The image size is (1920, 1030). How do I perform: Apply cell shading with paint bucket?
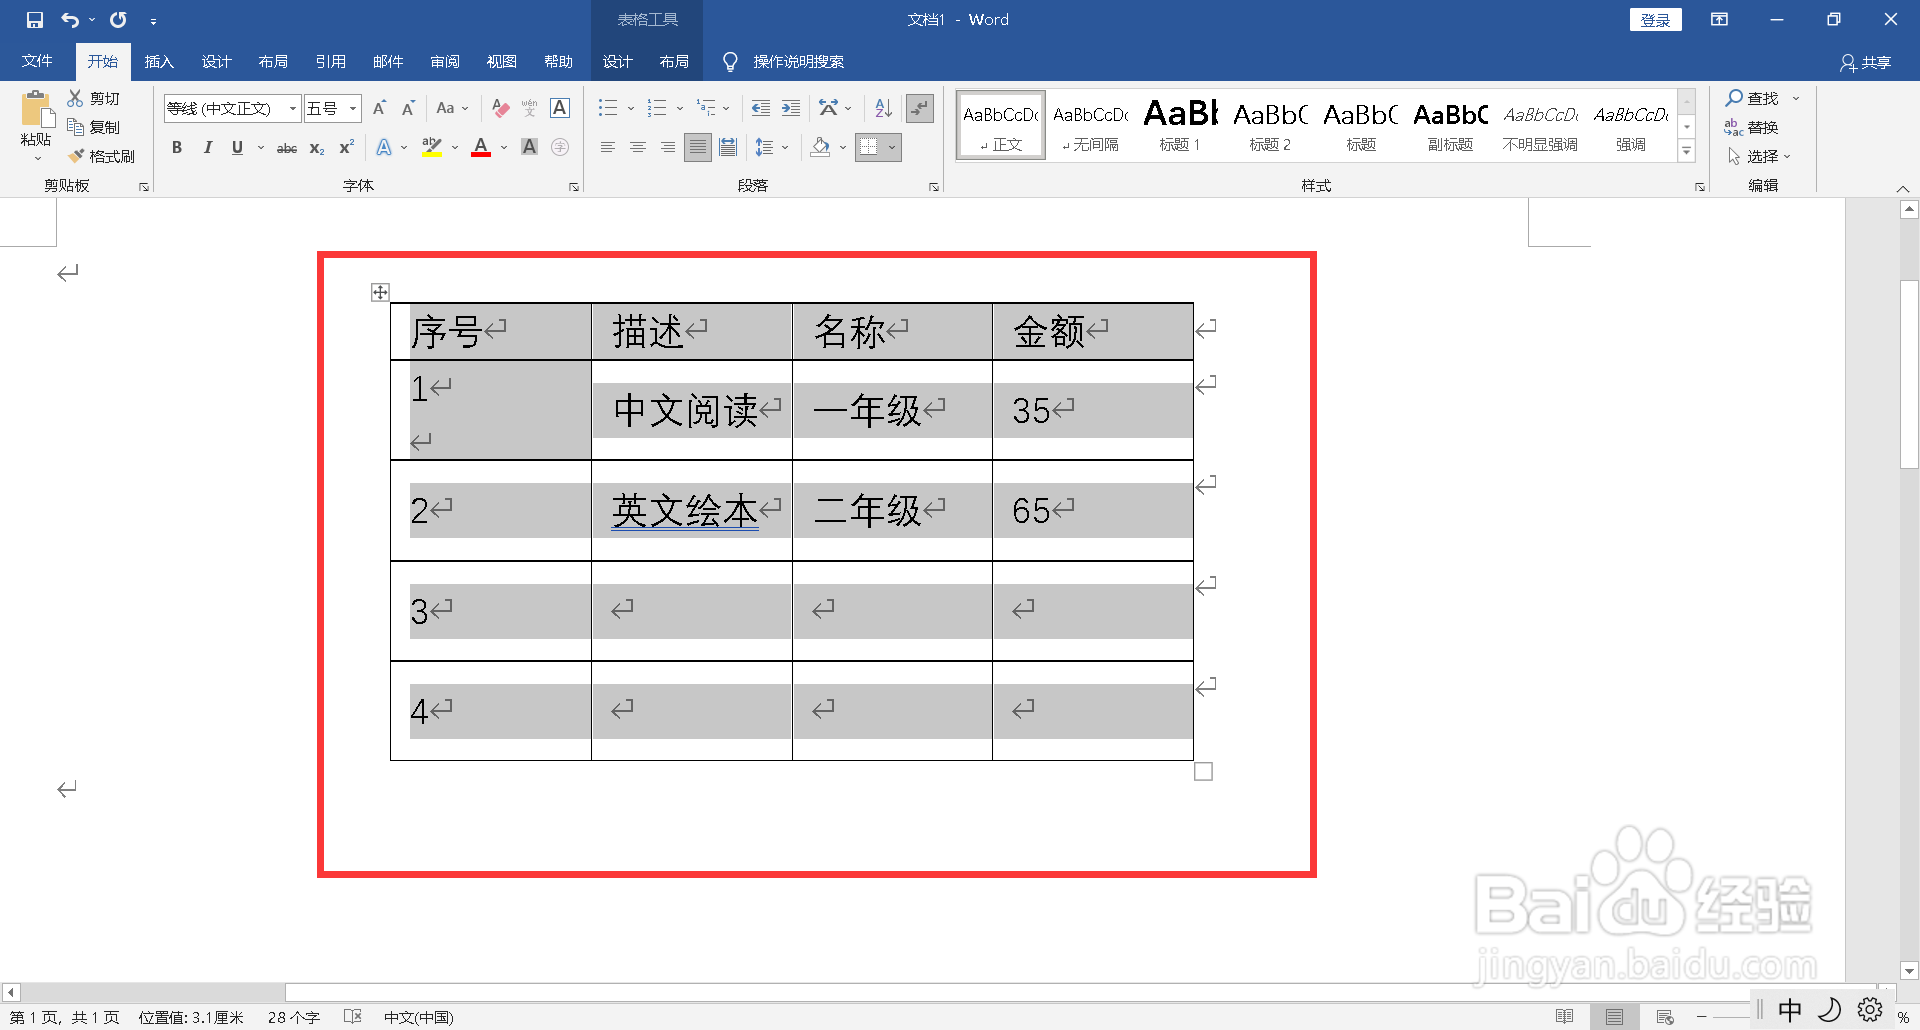point(821,147)
